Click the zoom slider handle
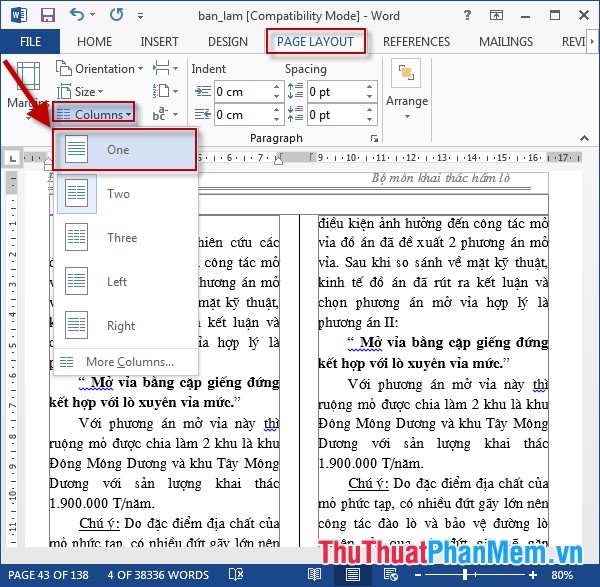The height and width of the screenshot is (587, 600). click(465, 575)
